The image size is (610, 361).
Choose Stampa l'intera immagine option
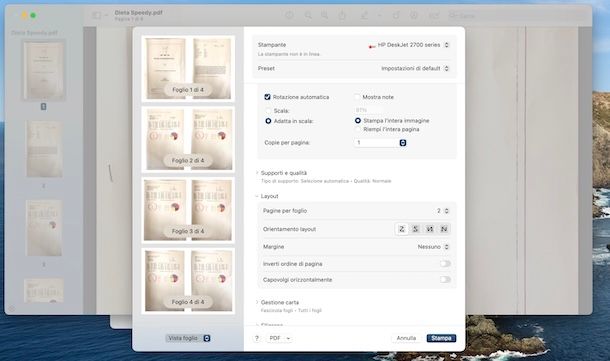358,121
